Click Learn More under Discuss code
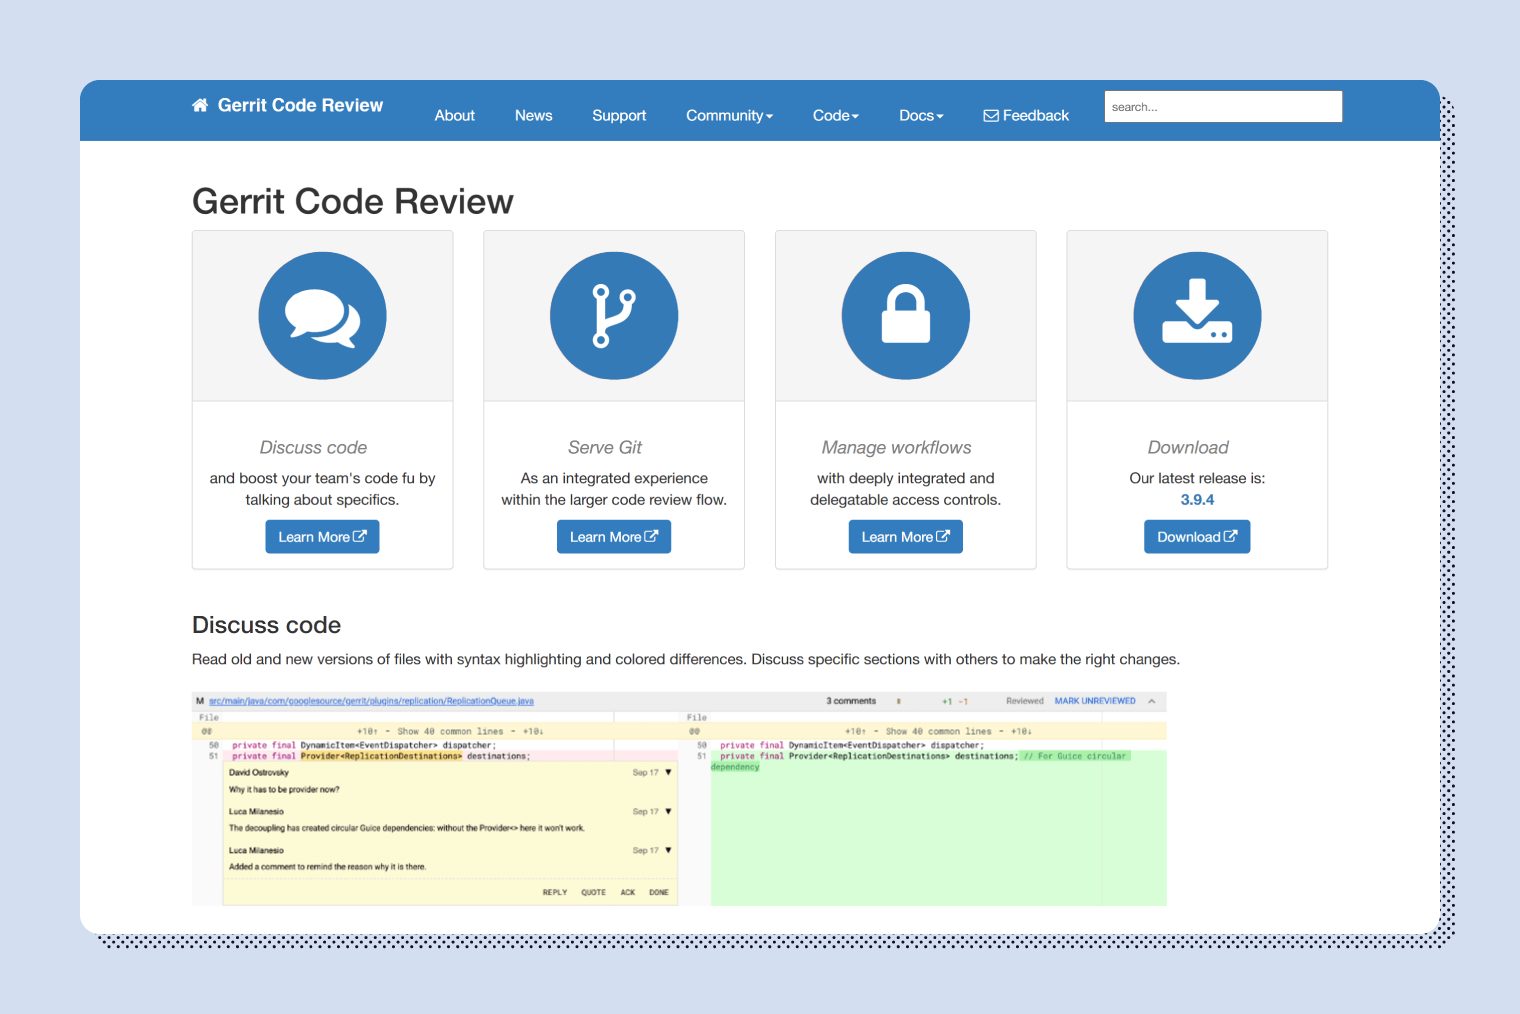The height and width of the screenshot is (1014, 1520). click(322, 537)
